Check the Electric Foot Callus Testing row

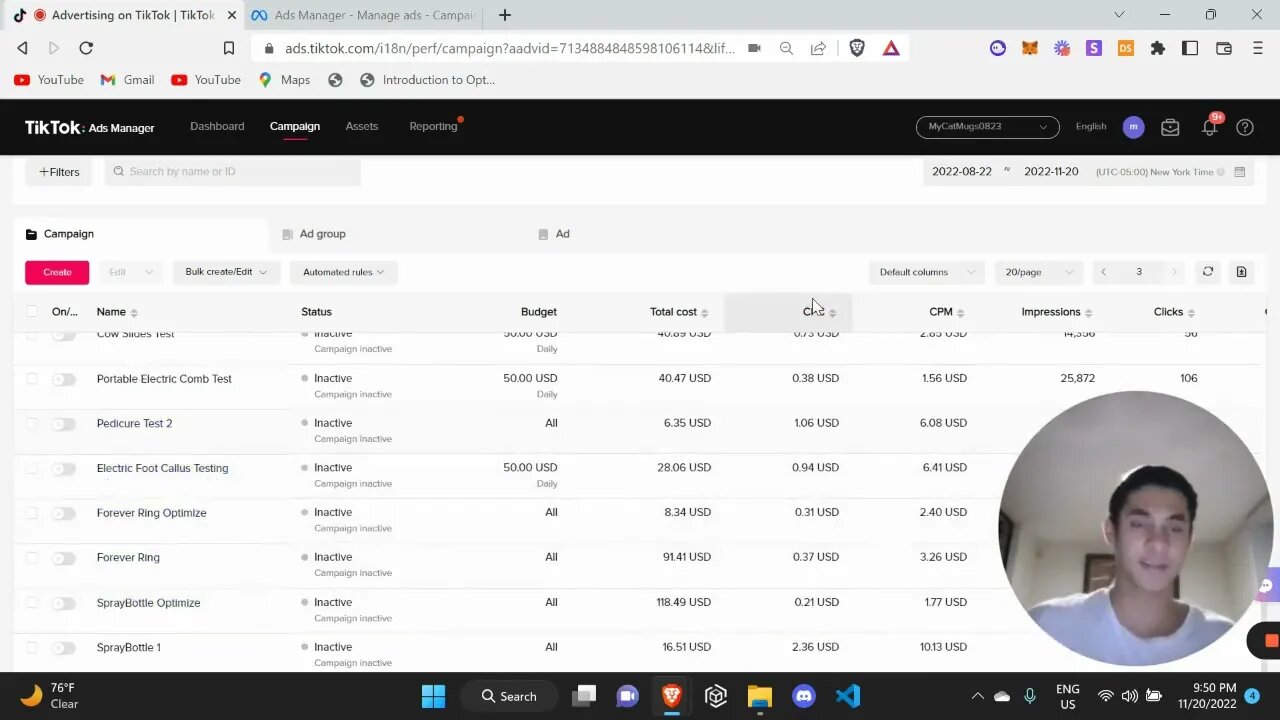click(x=32, y=469)
